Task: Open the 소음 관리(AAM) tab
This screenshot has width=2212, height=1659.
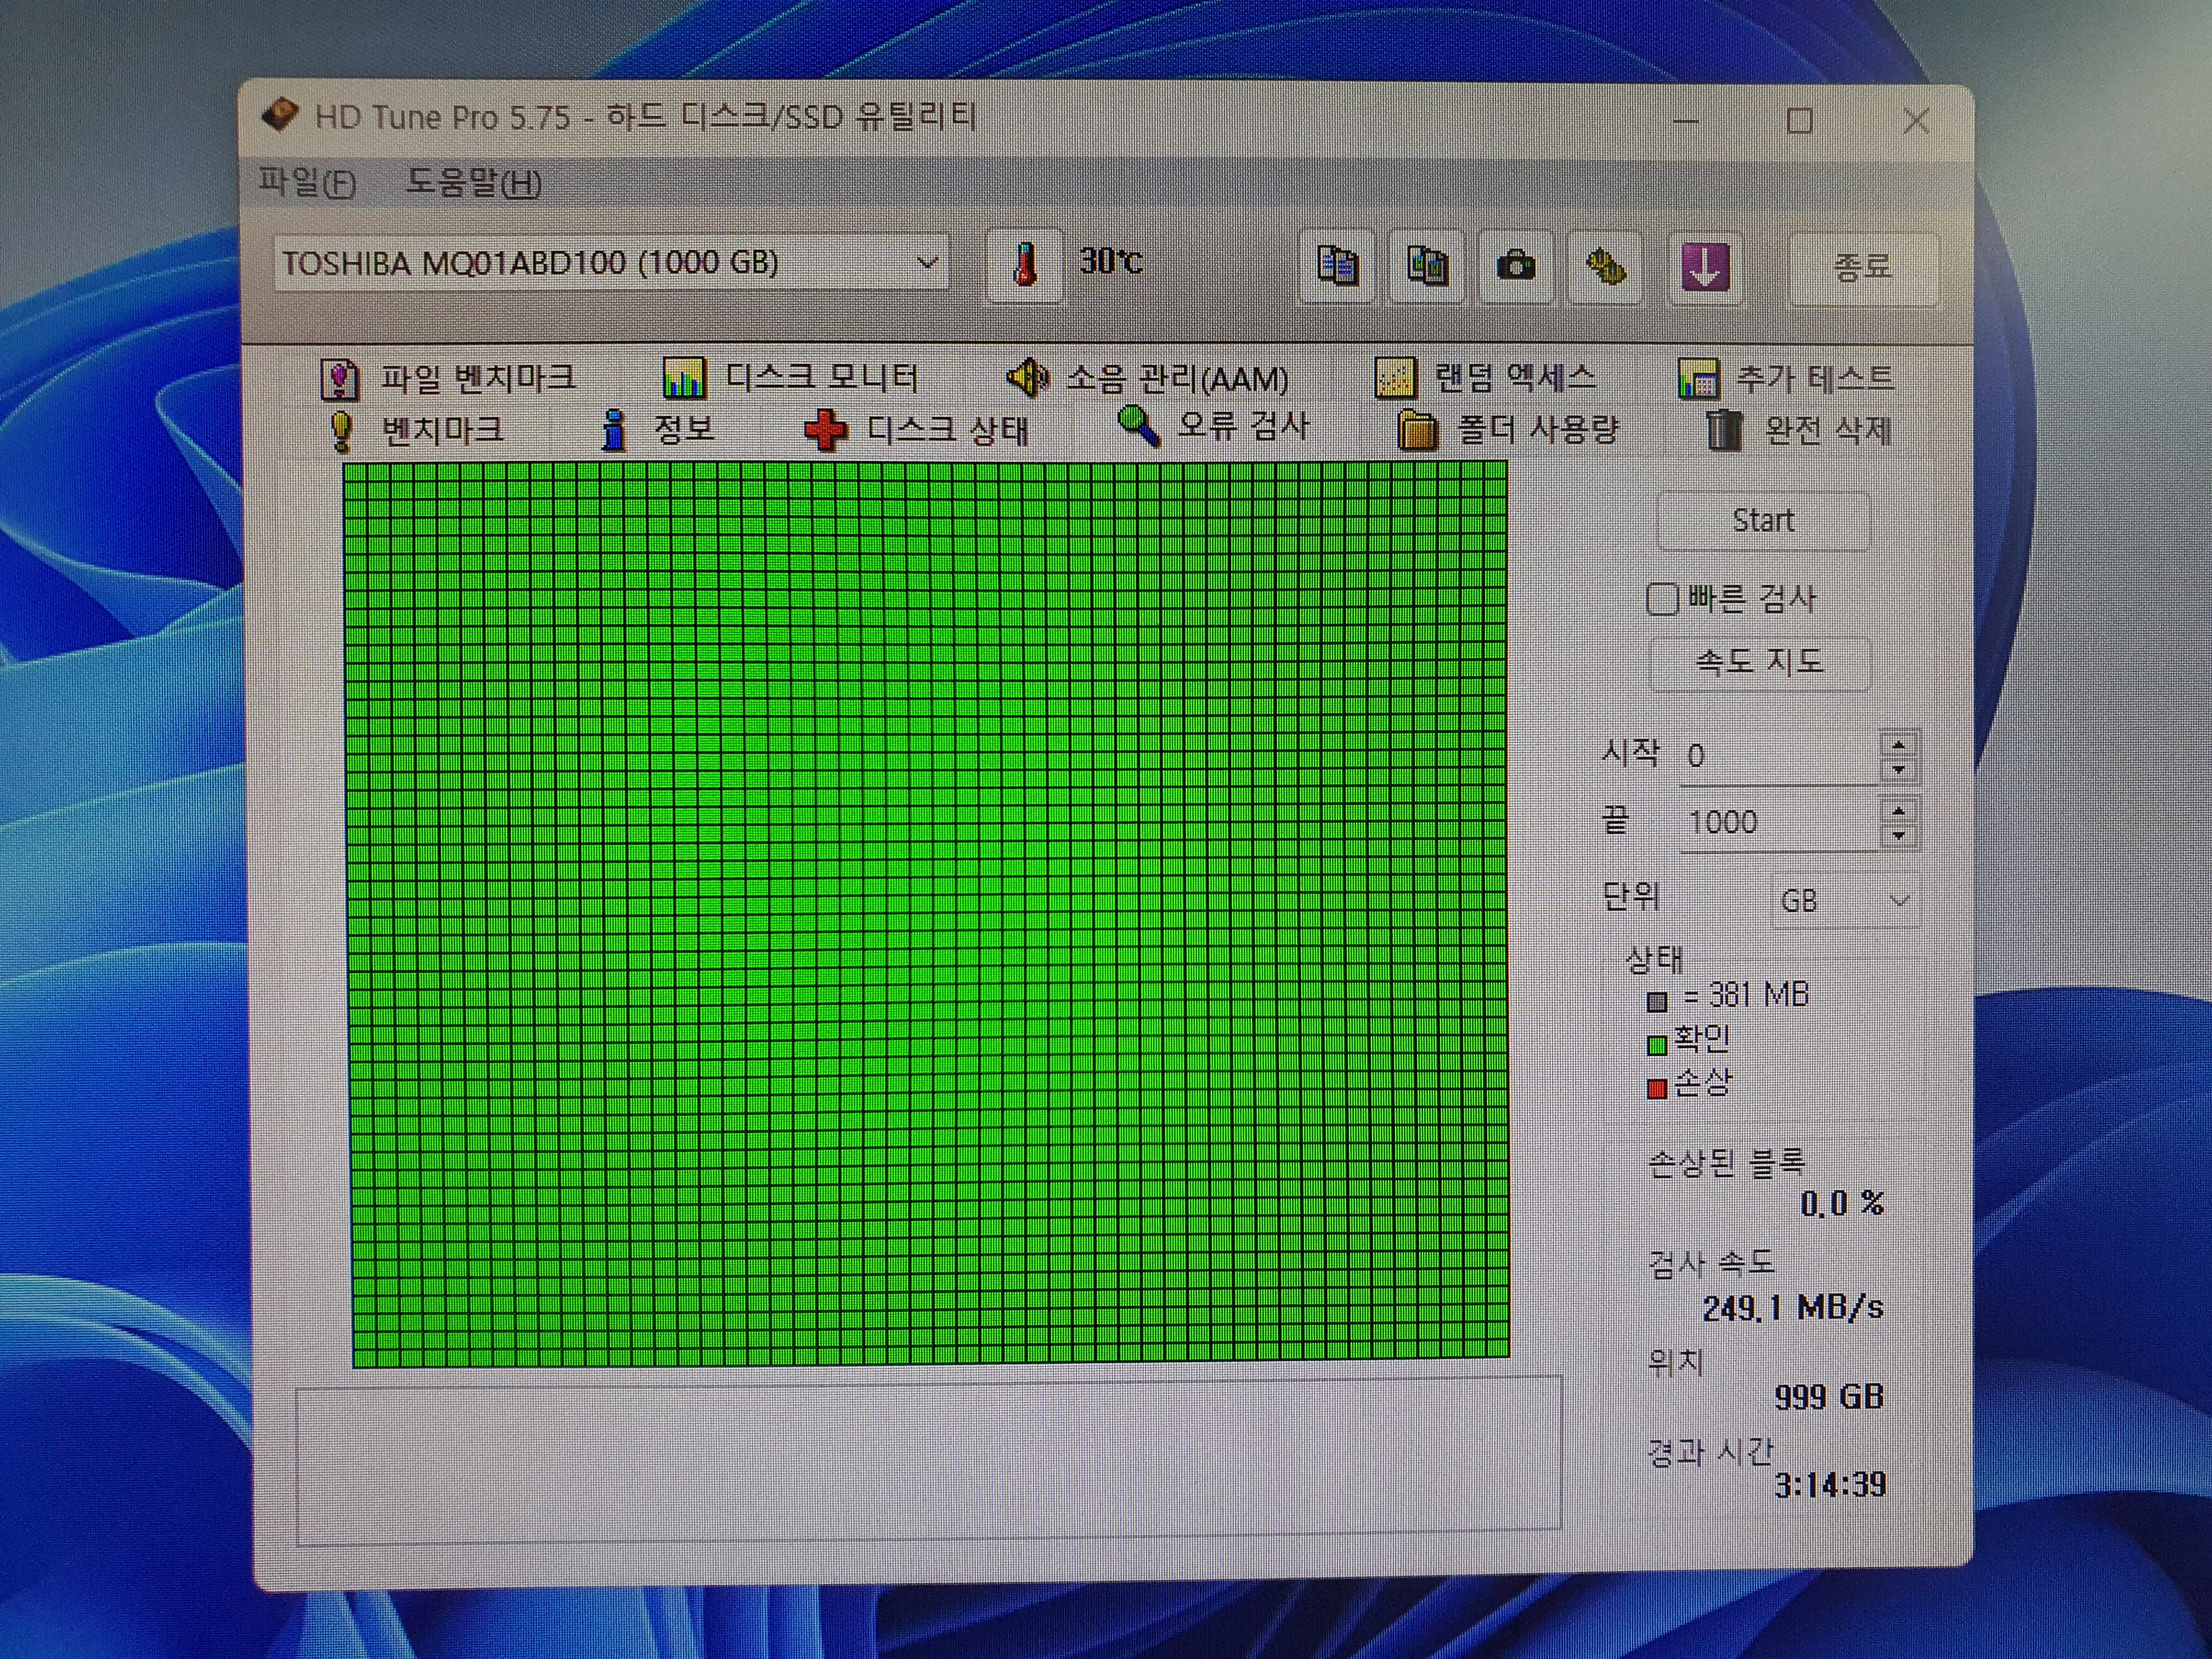Action: [x=1147, y=379]
